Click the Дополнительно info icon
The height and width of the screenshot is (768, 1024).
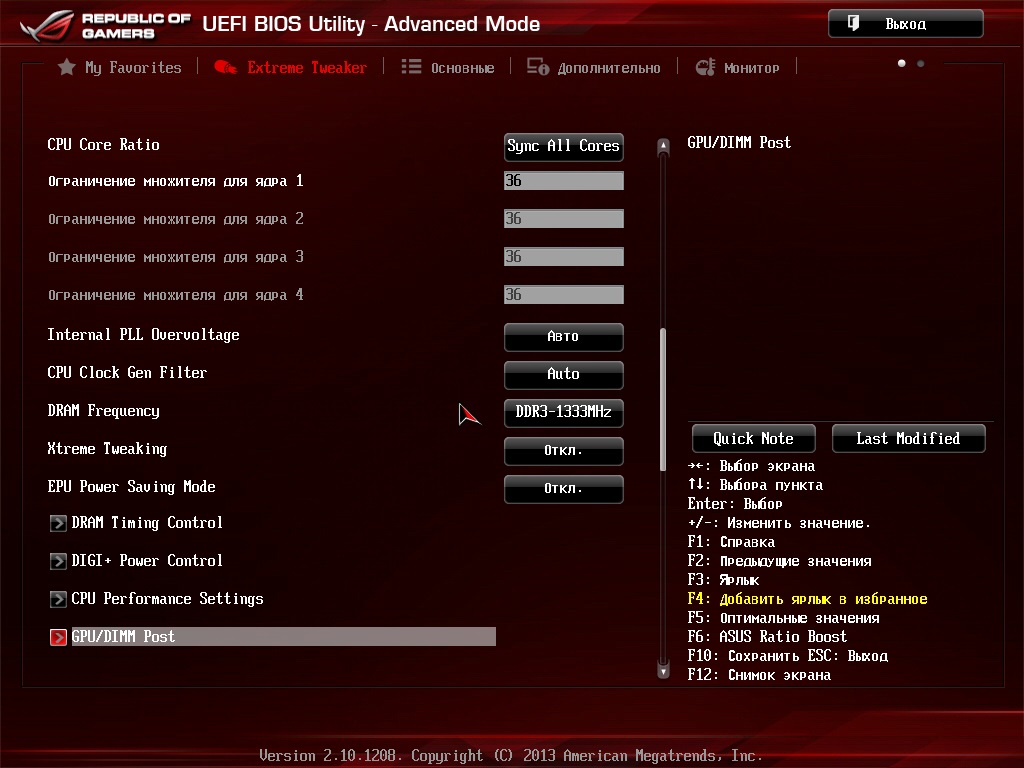click(538, 67)
